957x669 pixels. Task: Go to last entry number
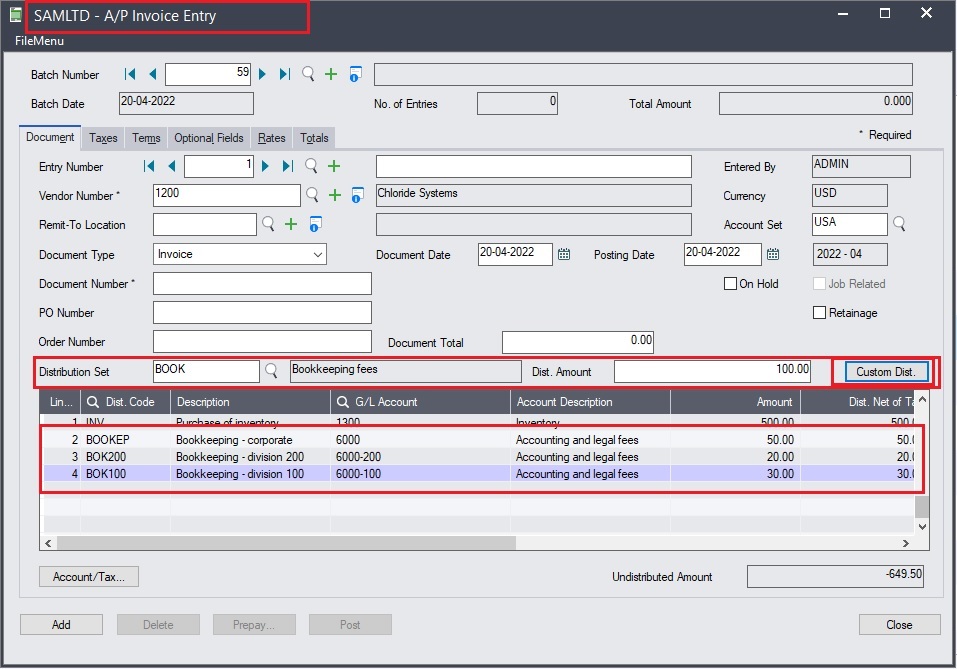click(x=287, y=166)
